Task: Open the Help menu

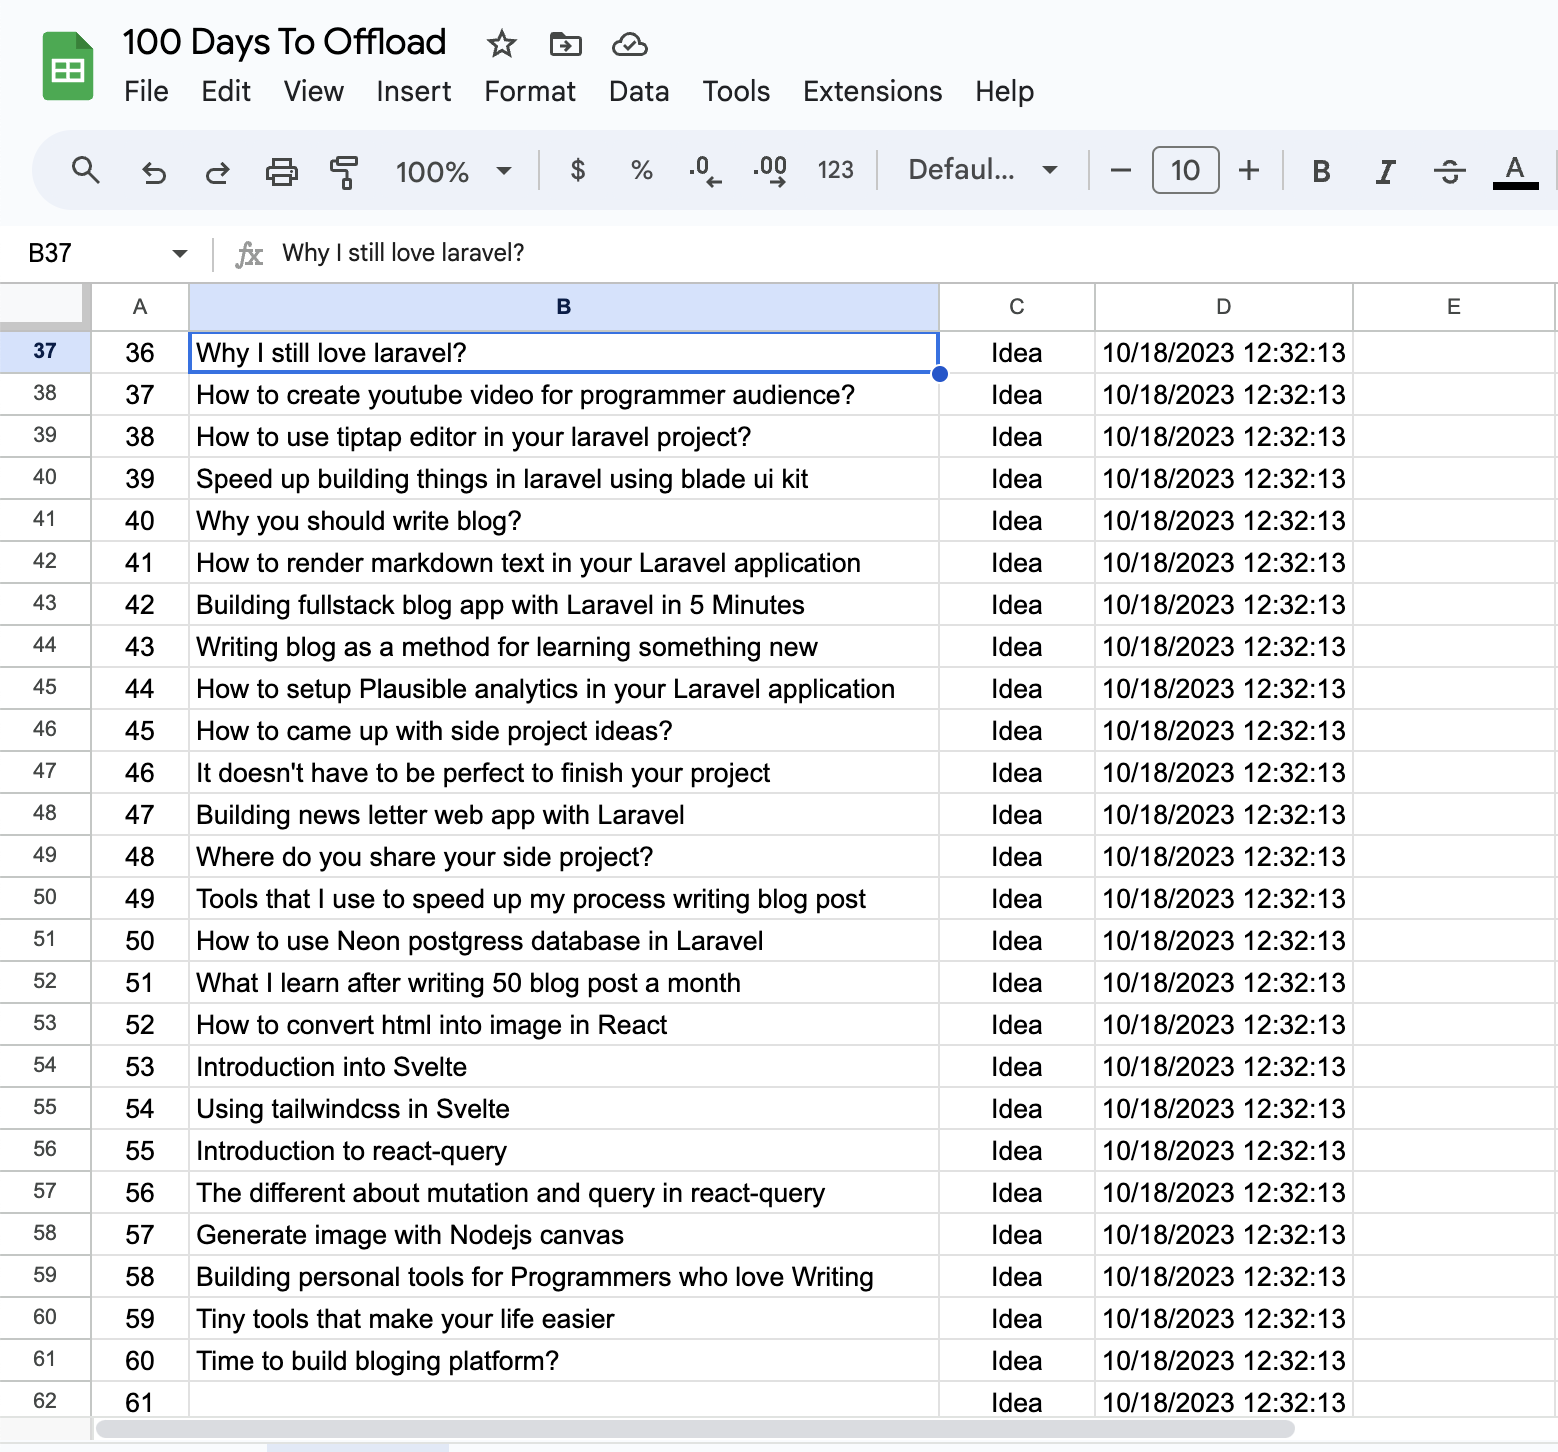Action: tap(1004, 92)
